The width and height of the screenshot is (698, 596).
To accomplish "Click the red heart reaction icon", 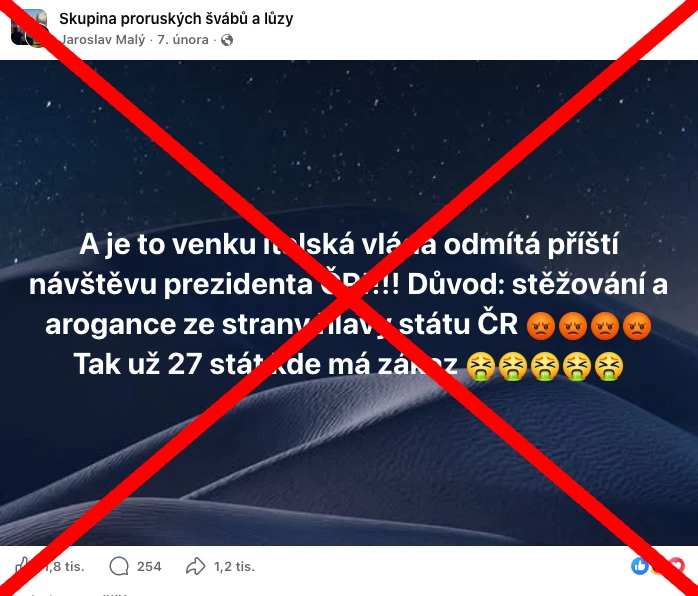I will (676, 566).
